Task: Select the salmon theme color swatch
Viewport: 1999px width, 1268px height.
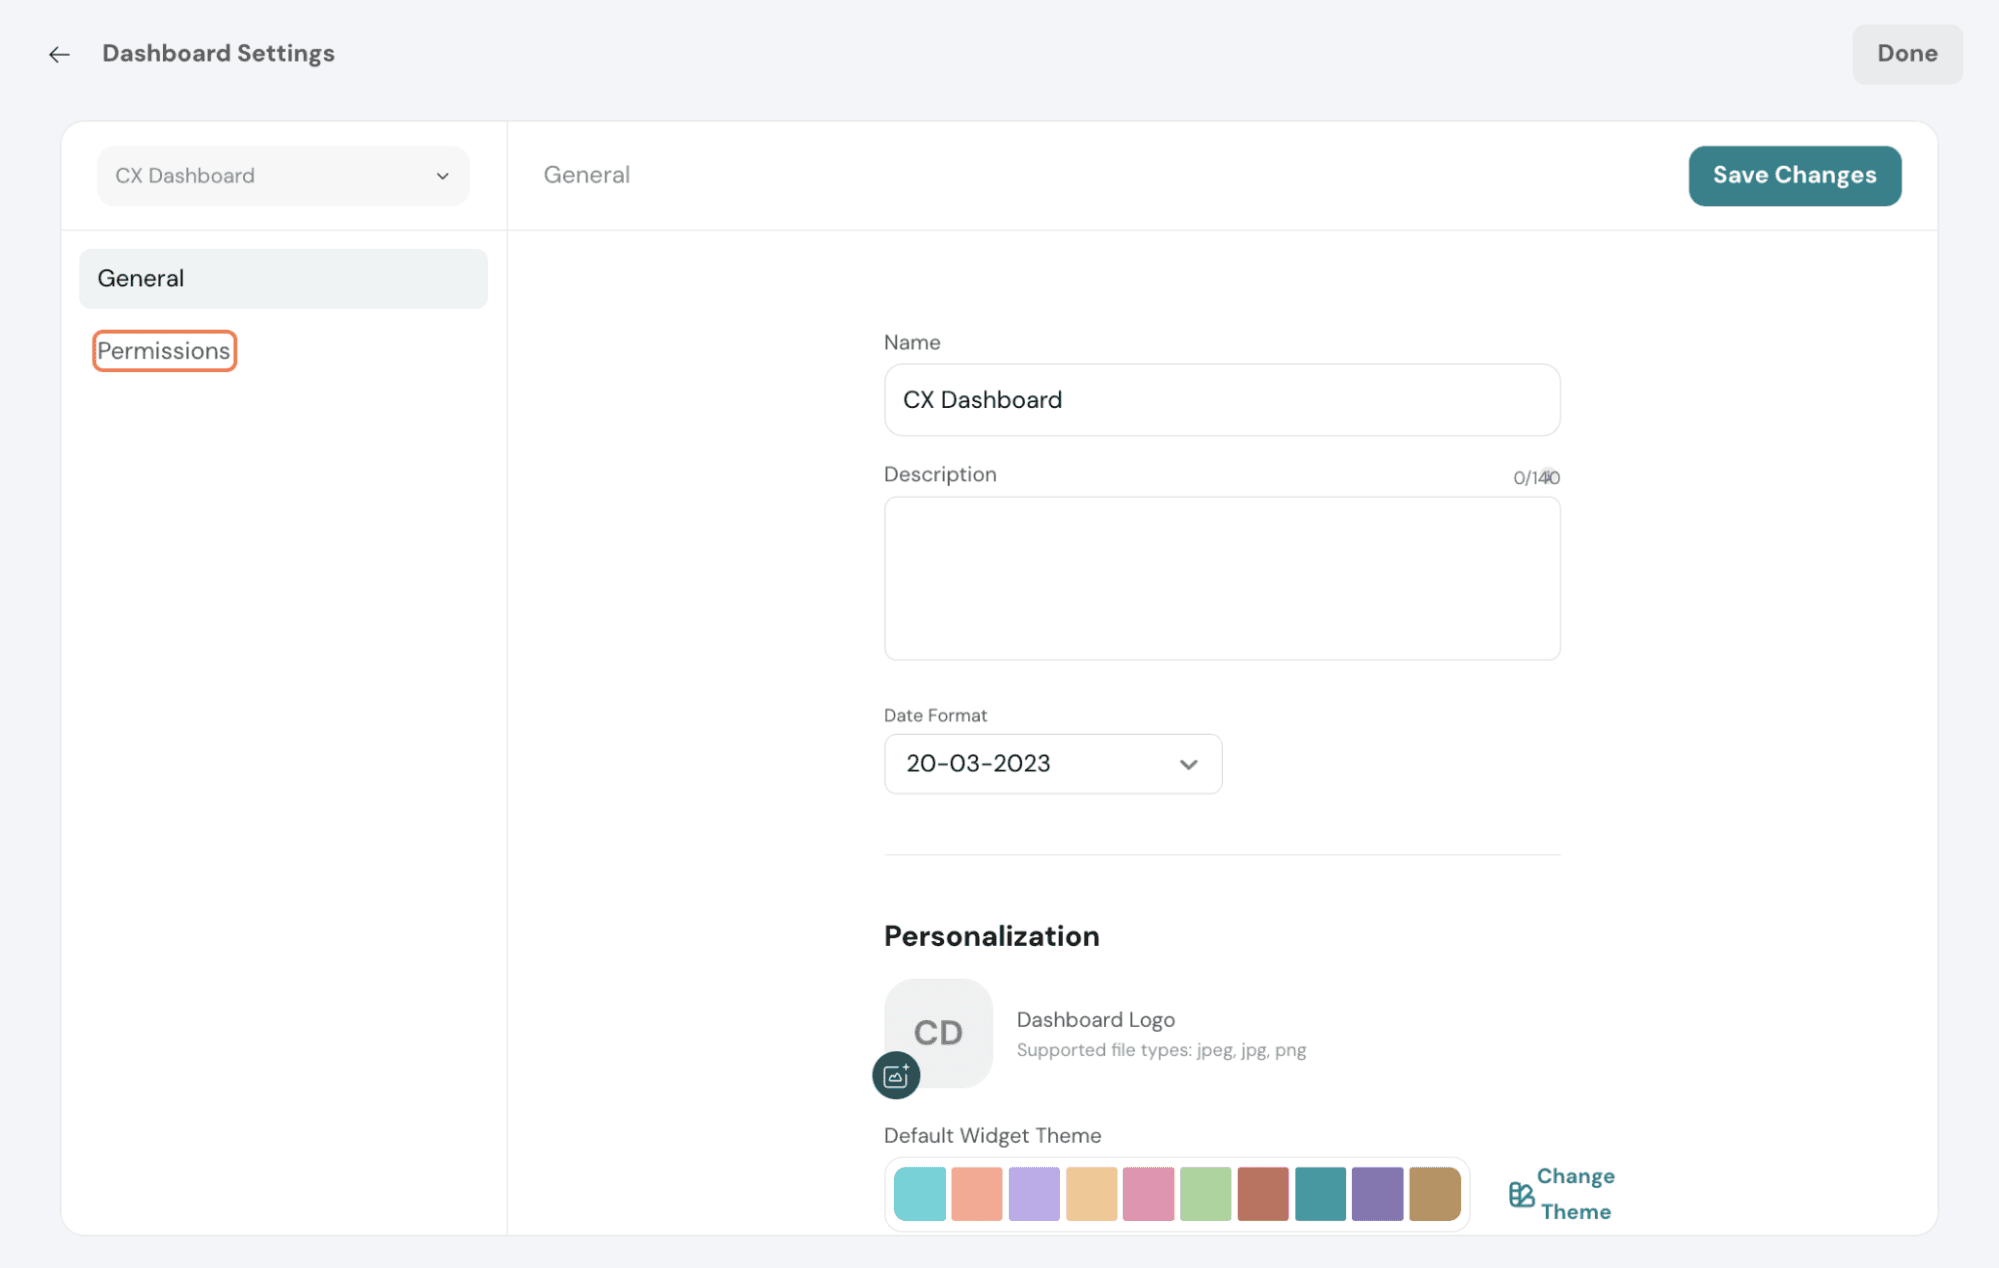Action: (976, 1193)
